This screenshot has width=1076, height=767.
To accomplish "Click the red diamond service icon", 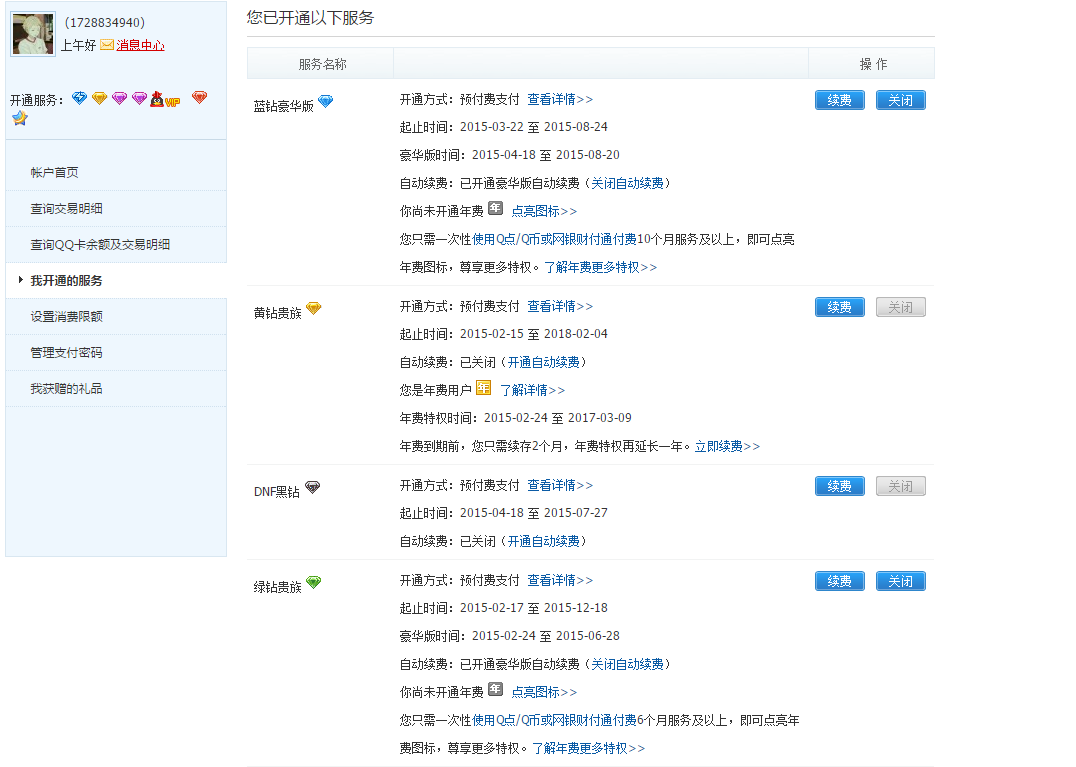I will [x=200, y=97].
